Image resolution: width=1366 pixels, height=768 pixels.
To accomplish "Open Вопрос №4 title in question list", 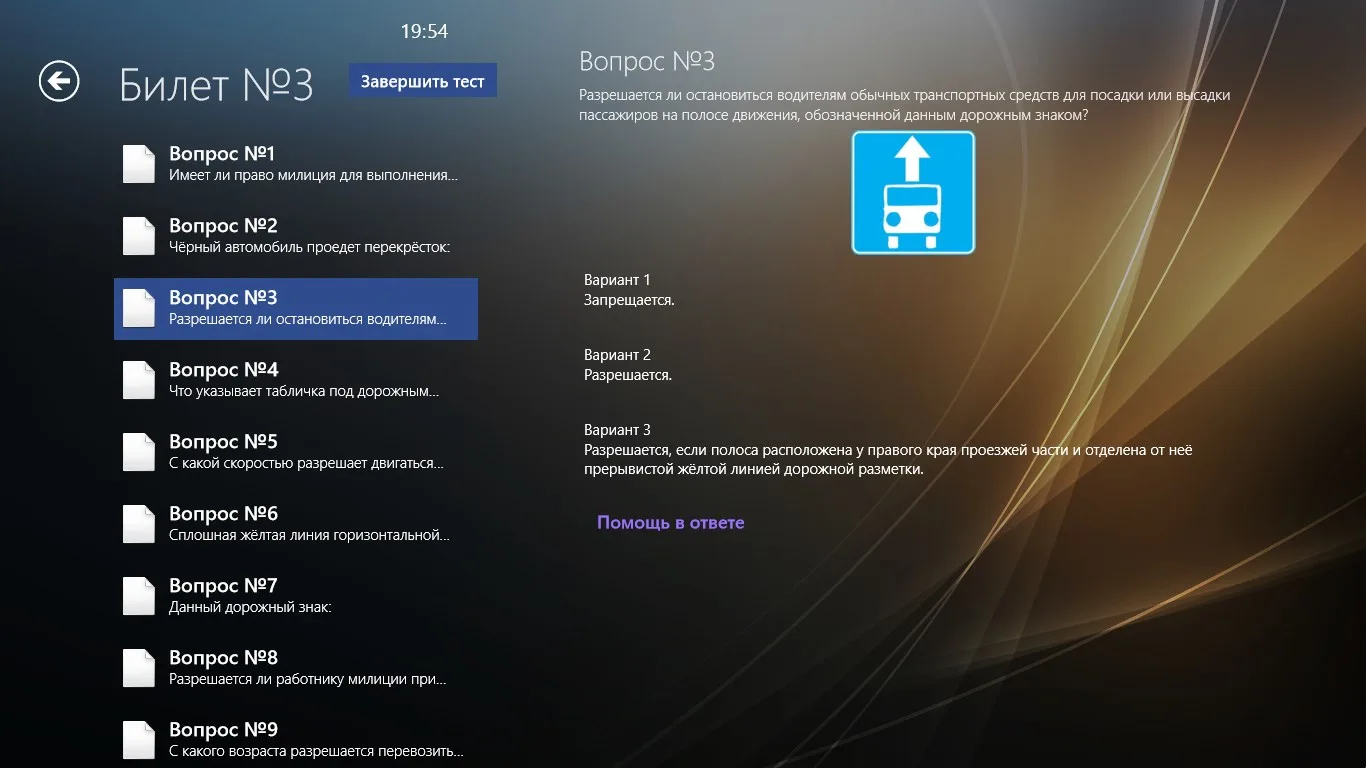I will pyautogui.click(x=224, y=370).
